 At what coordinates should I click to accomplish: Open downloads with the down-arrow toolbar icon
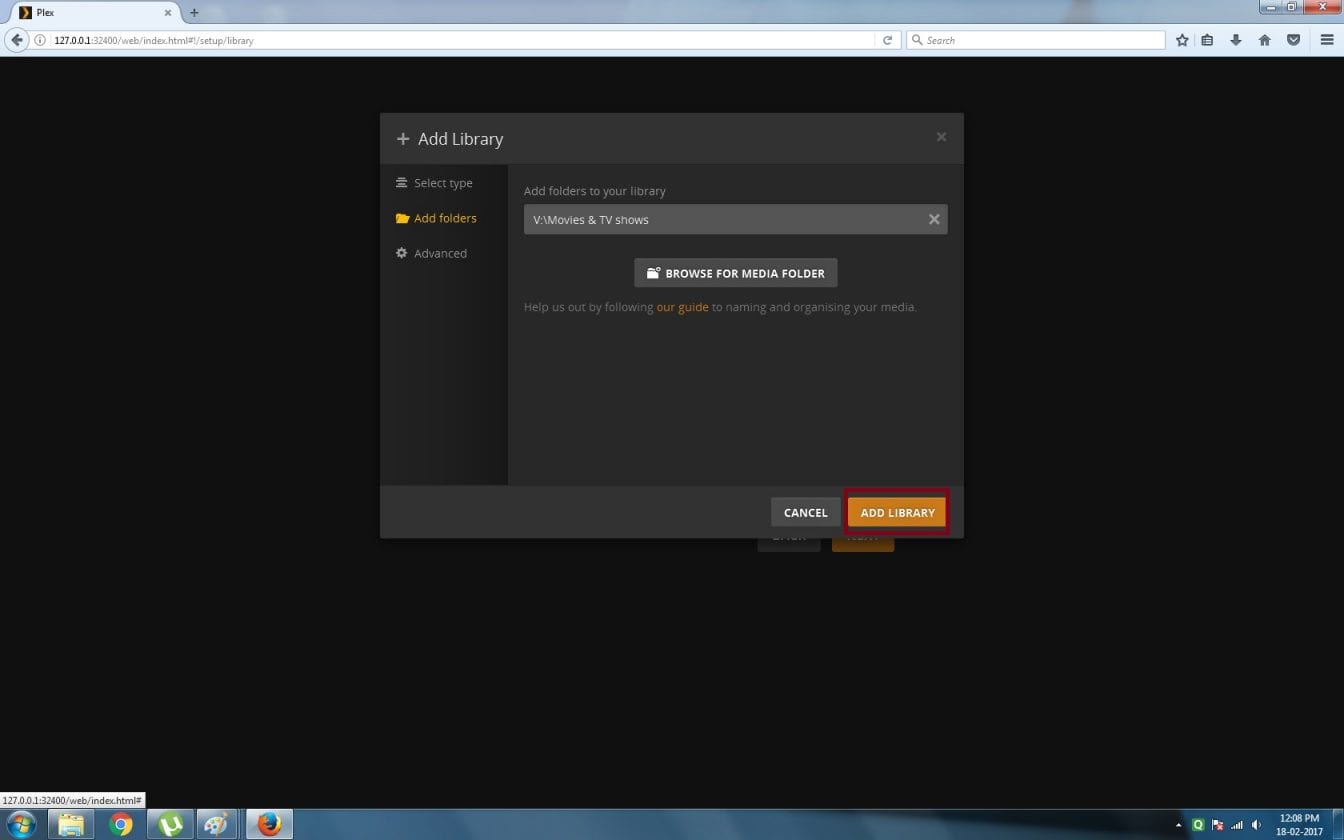[1237, 40]
